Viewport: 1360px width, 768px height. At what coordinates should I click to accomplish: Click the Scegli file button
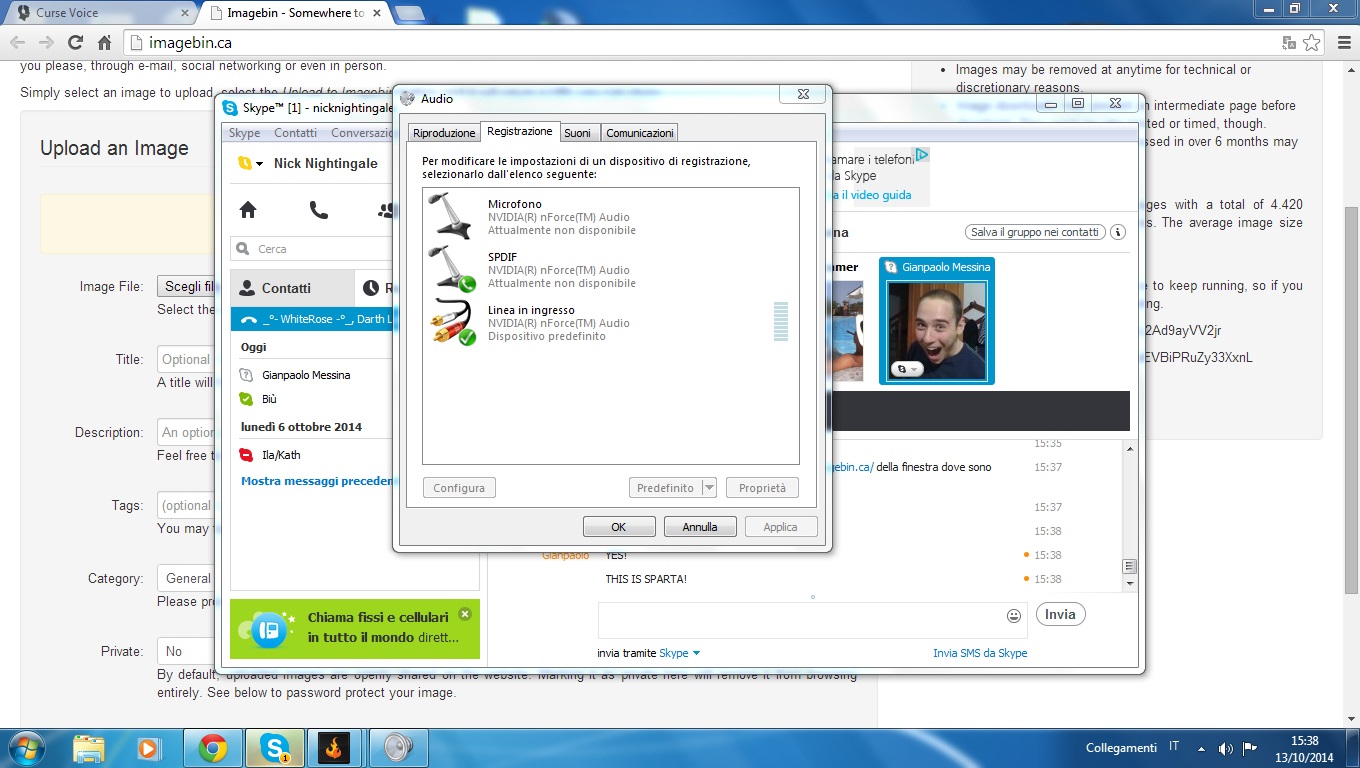[187, 286]
